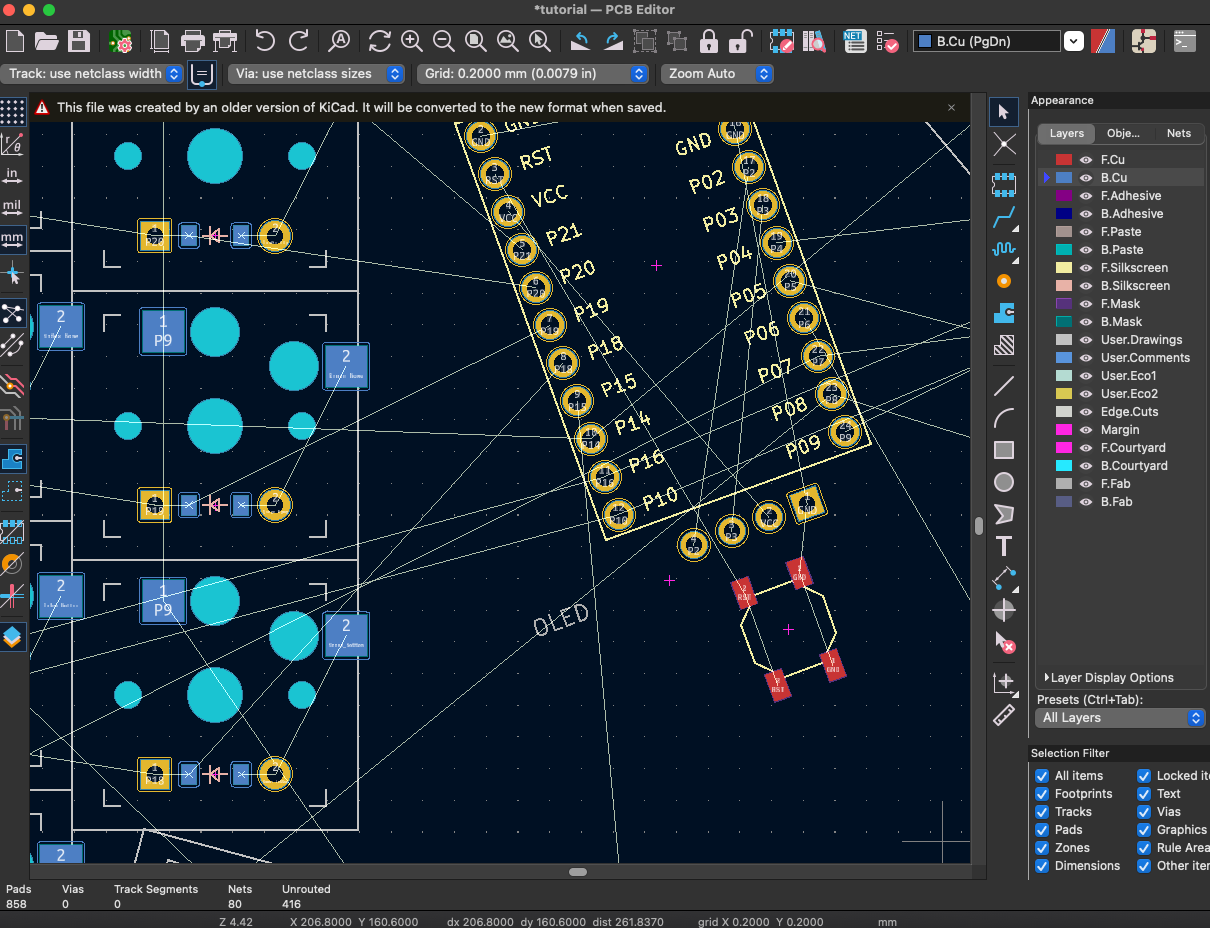1210x928 pixels.
Task: Select the Draw Rectangle tool
Action: [1004, 449]
